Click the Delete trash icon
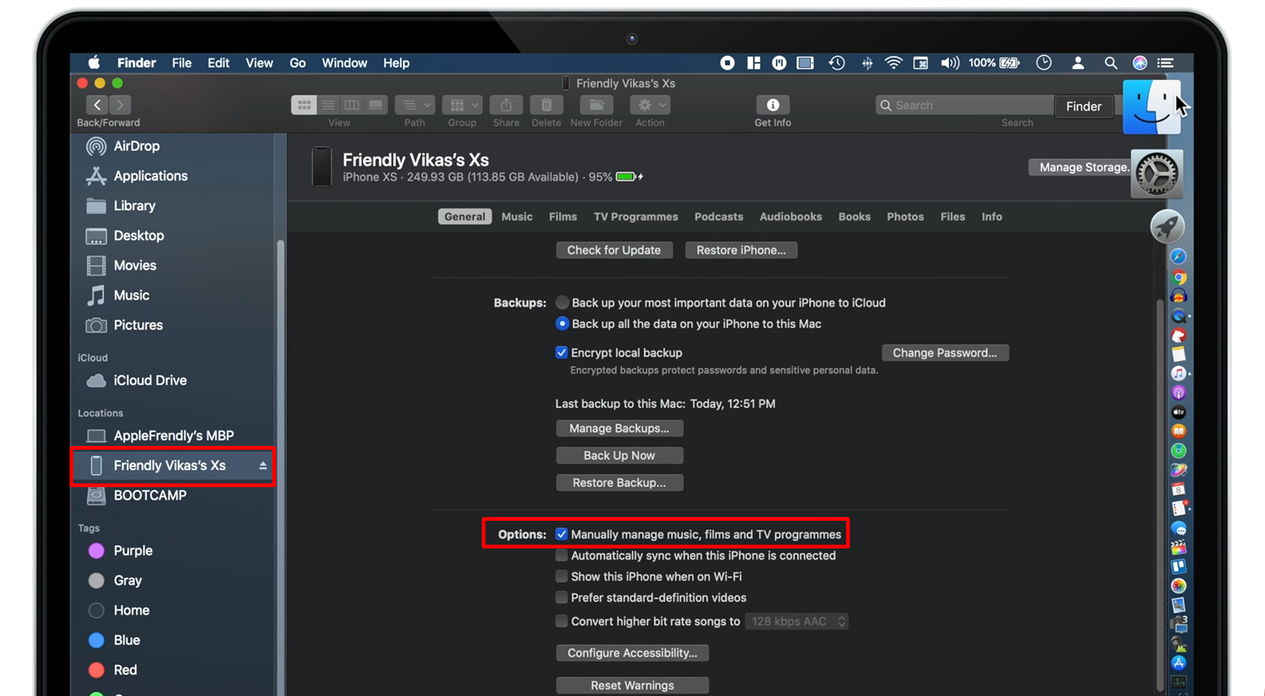Screen dimensions: 1265x696 (x=546, y=105)
